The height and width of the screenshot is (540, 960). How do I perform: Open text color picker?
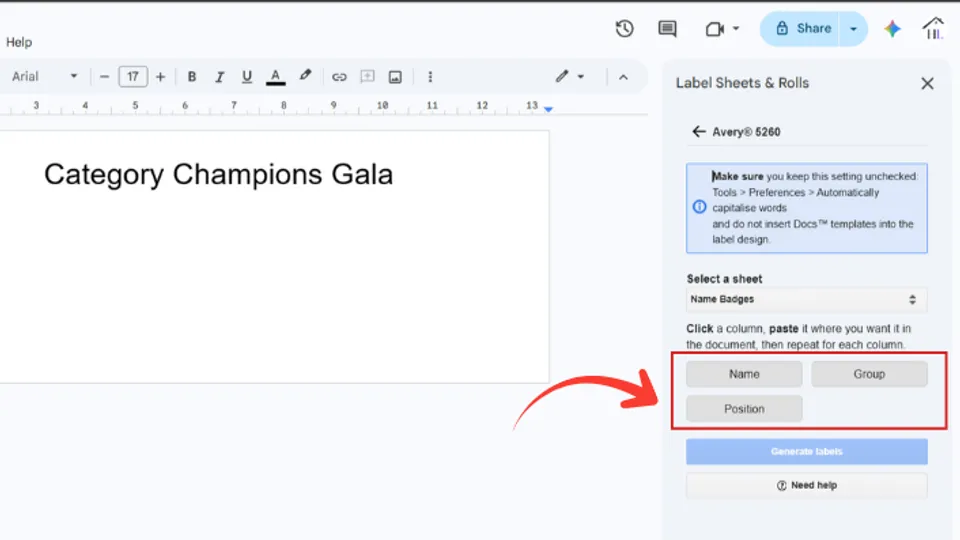click(276, 77)
